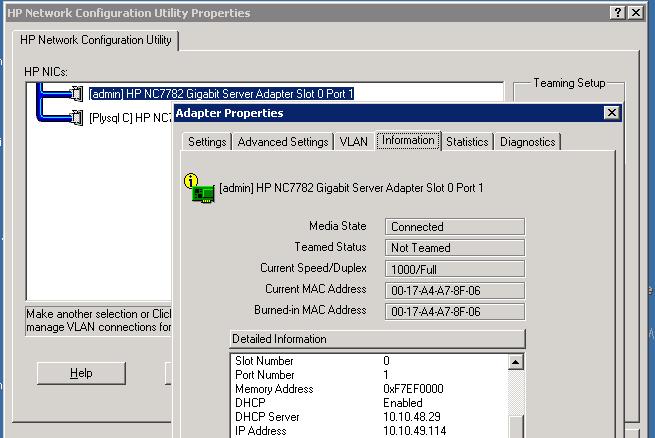
Task: Click the Current MAC Address value field
Action: tap(455, 291)
